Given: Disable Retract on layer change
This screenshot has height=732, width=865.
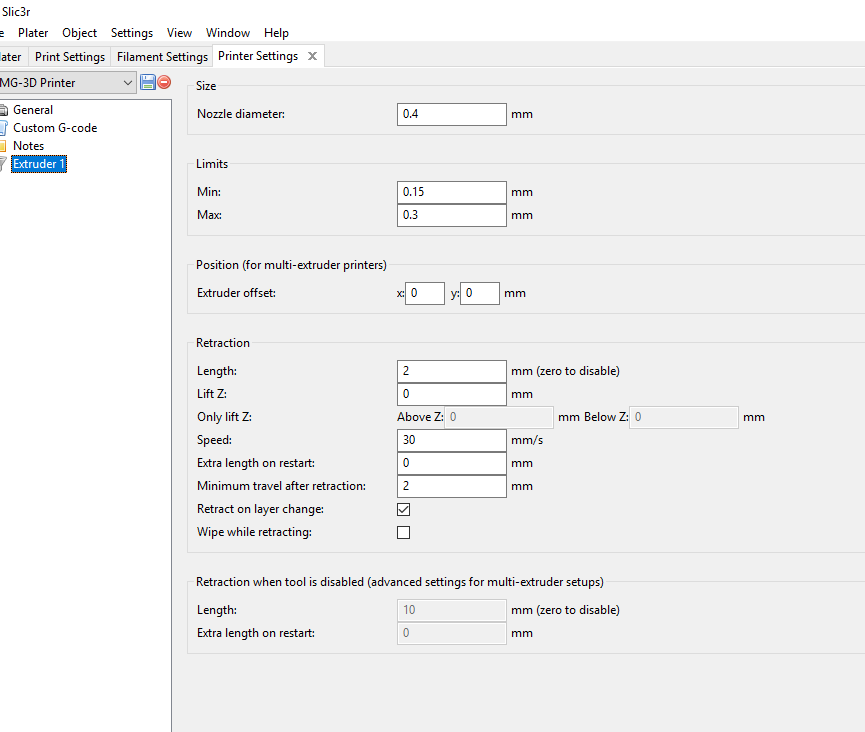Looking at the screenshot, I should 404,509.
